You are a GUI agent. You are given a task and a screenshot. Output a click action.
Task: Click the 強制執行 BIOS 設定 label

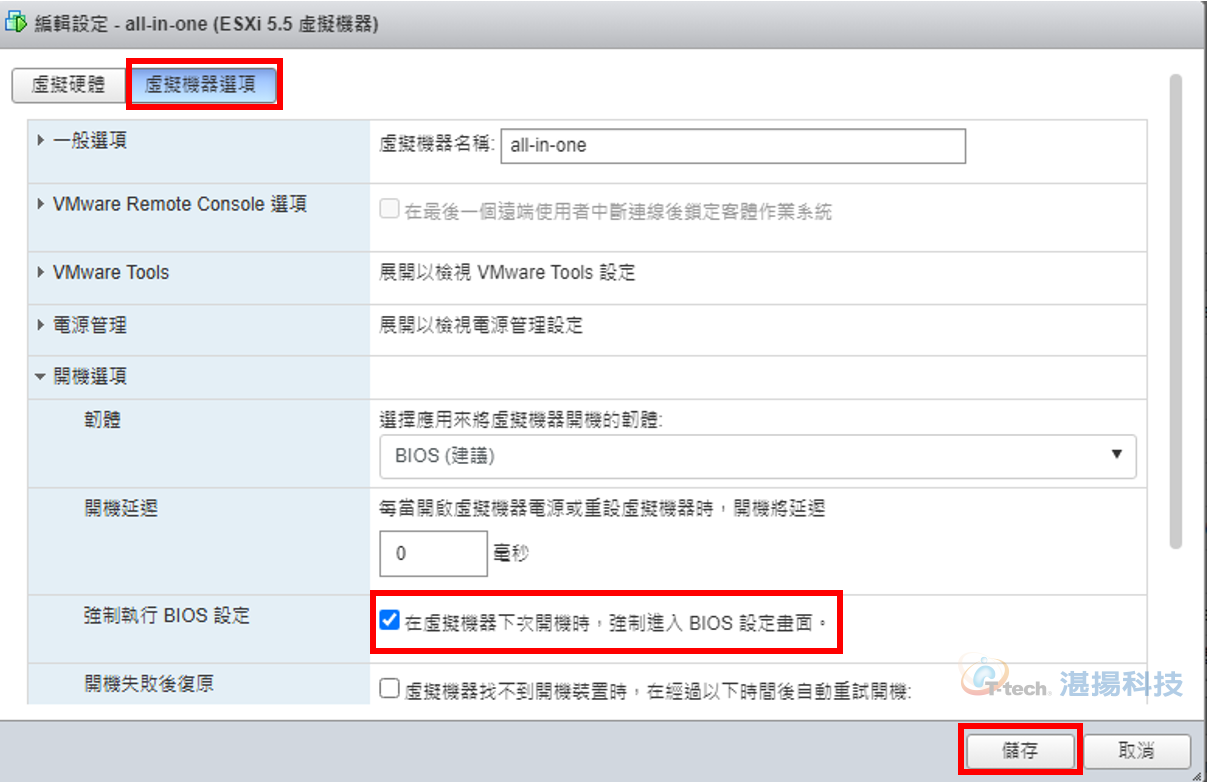(167, 616)
